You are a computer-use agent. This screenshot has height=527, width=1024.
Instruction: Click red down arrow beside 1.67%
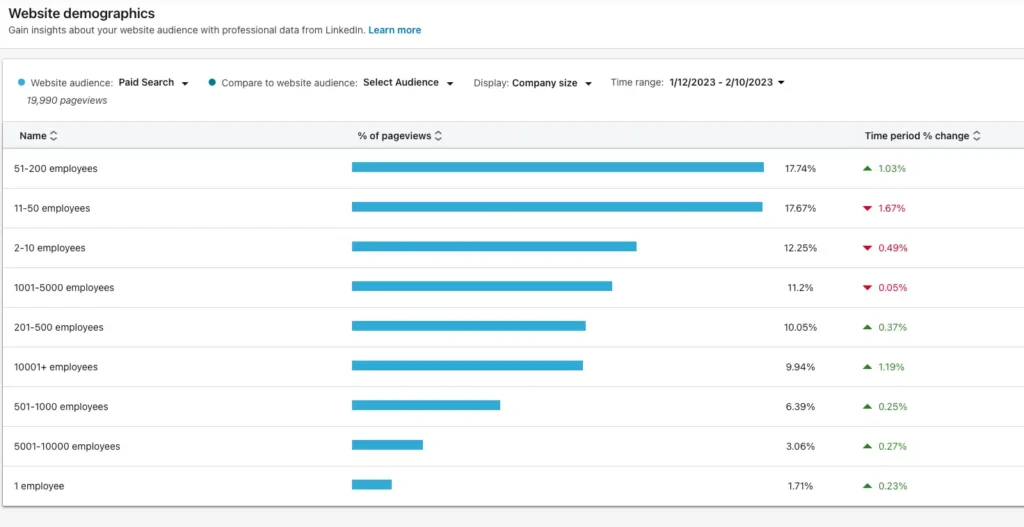(867, 208)
